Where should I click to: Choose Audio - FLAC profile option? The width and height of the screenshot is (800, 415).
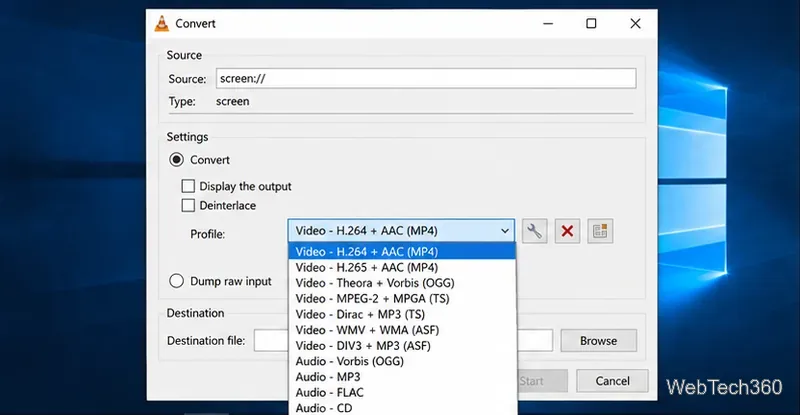pyautogui.click(x=402, y=393)
